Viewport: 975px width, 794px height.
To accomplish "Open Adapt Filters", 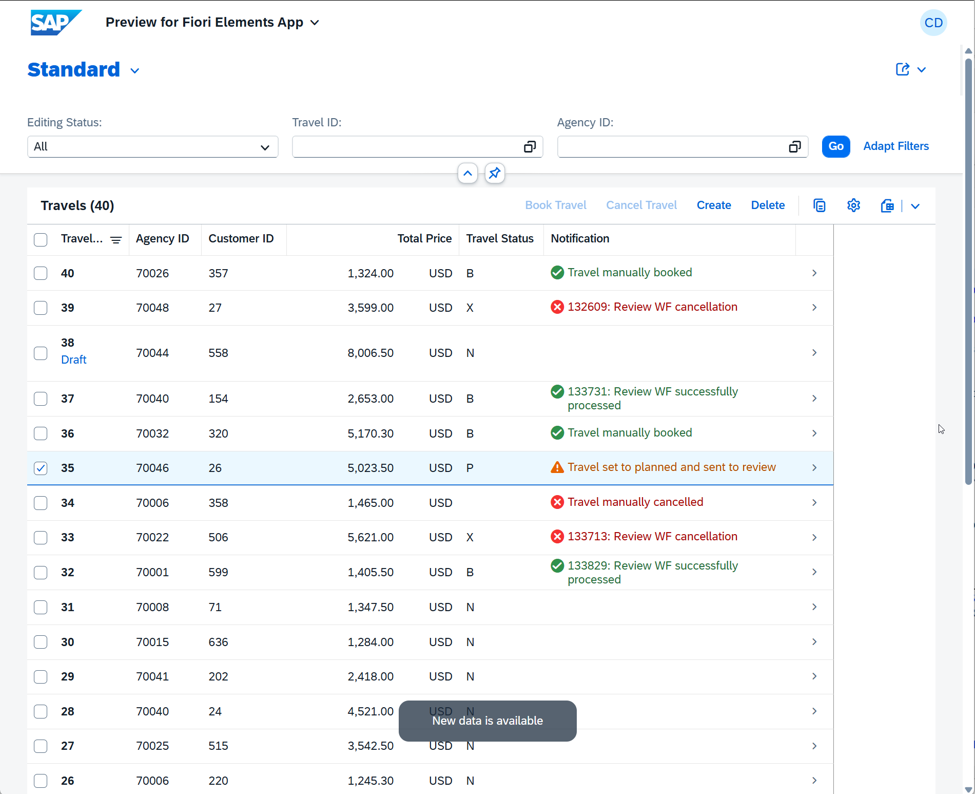I will tap(896, 146).
